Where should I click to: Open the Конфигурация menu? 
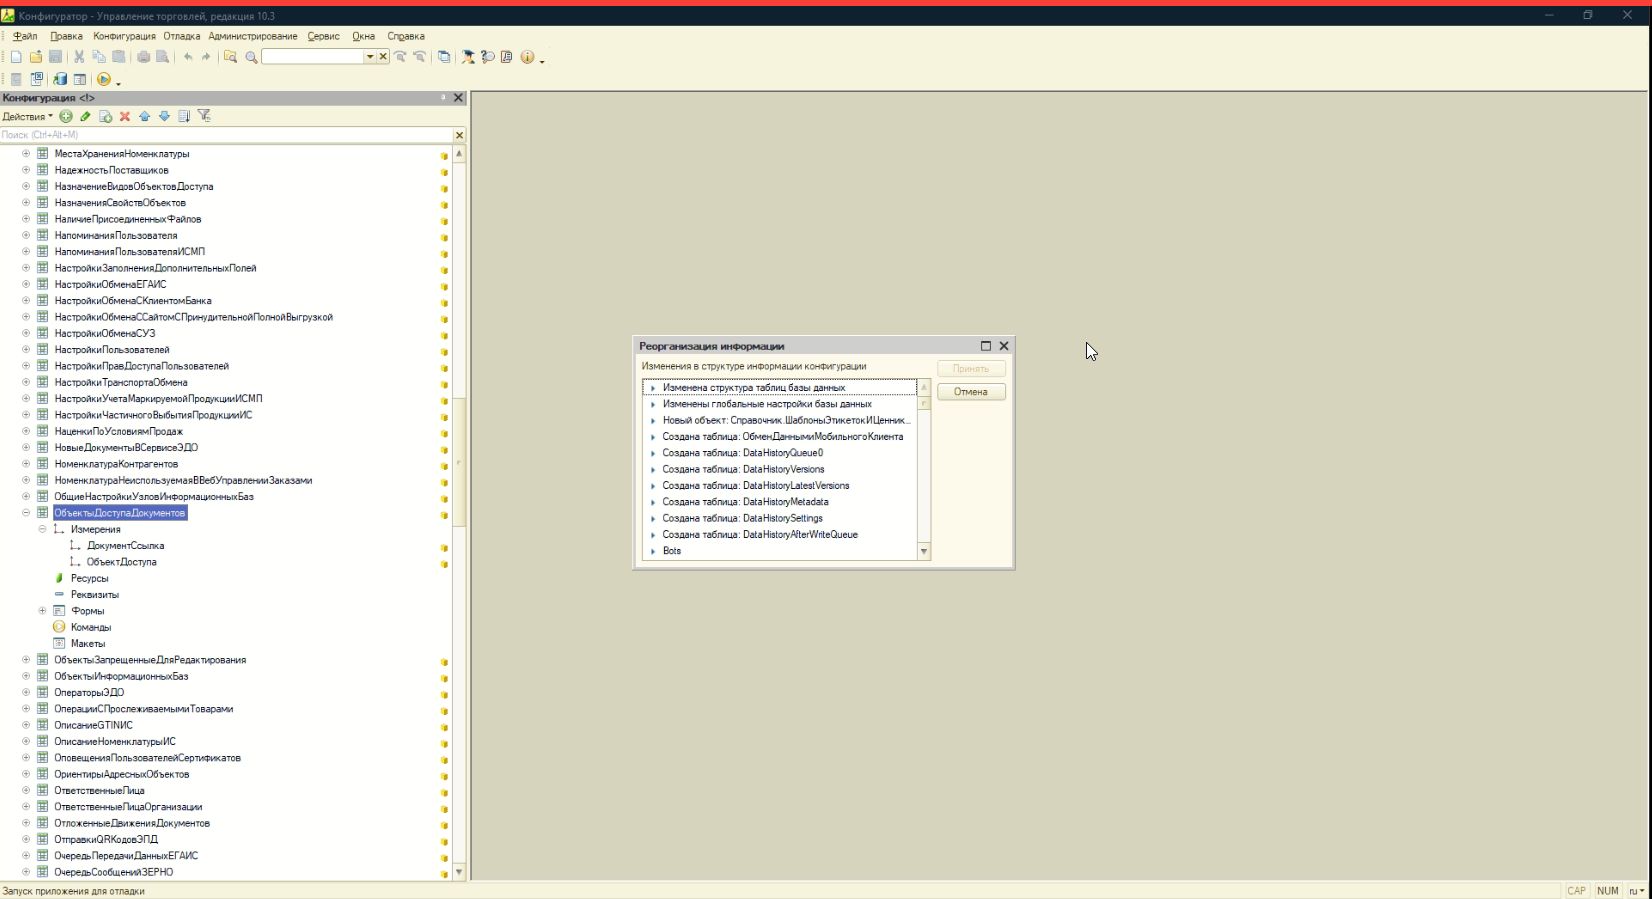[124, 36]
